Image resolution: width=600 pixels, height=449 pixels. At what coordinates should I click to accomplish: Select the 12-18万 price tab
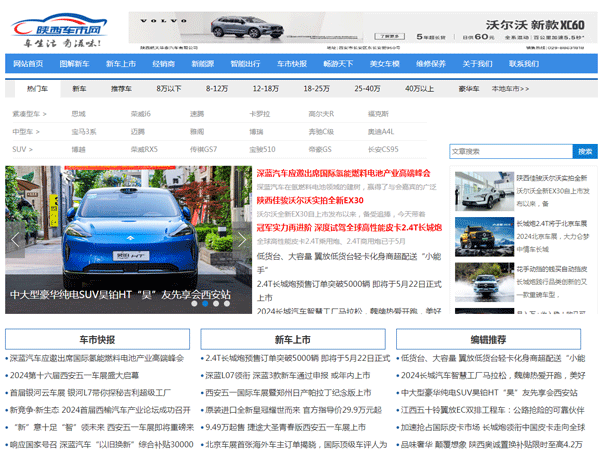[266, 89]
